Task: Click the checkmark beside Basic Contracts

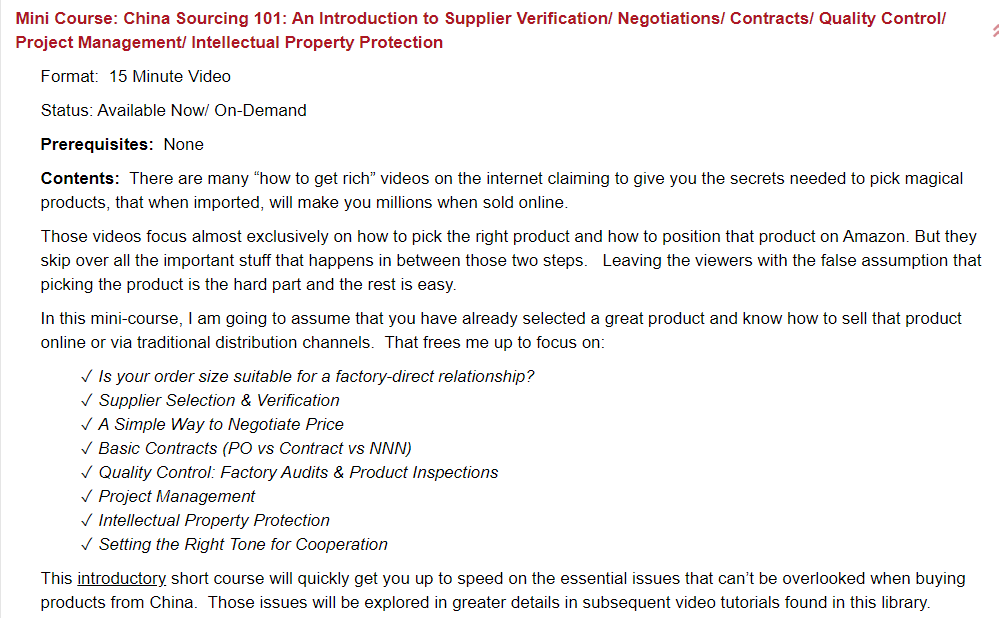Action: [88, 449]
